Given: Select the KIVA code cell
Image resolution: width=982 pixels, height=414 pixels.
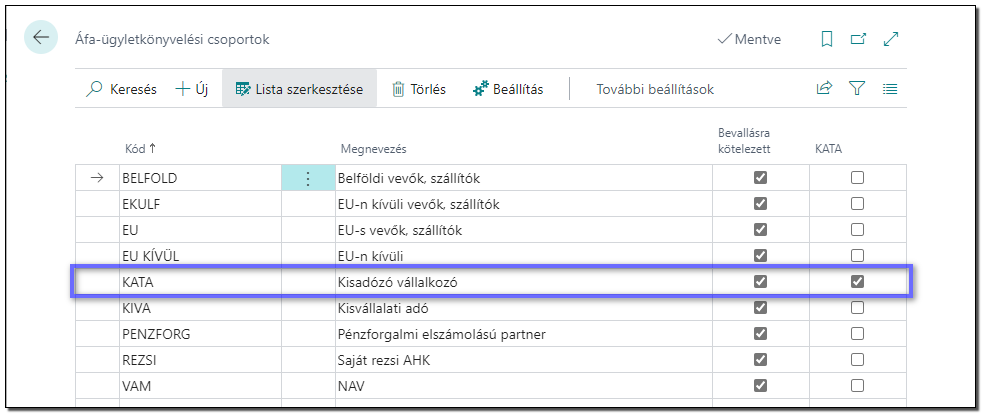Looking at the screenshot, I should click(200, 308).
